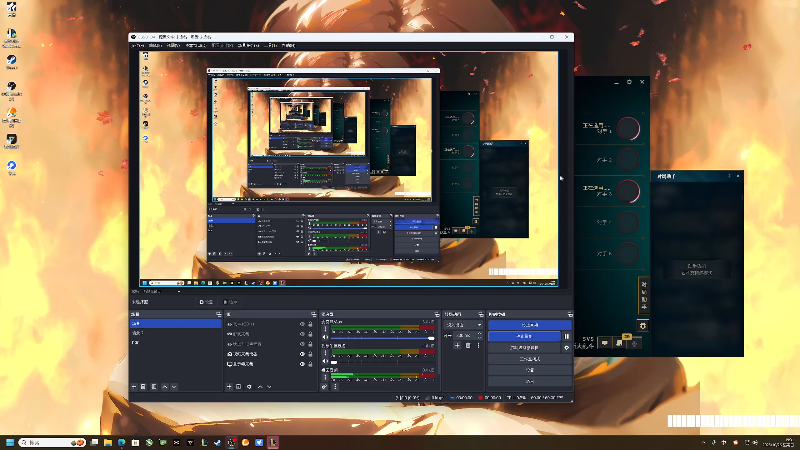
Task: Float the Controls panel using dock icon
Action: pos(570,314)
